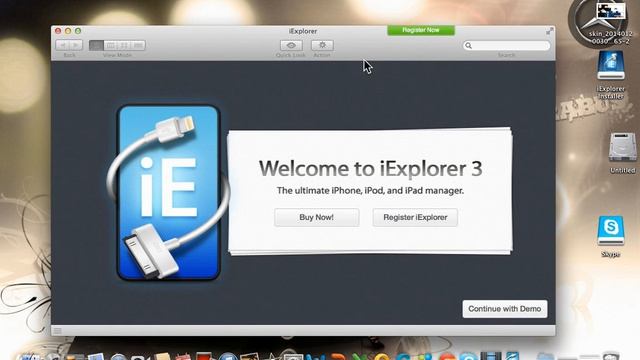The height and width of the screenshot is (360, 640).
Task: Click the Back arrow in the toolbar
Action: tap(62, 45)
